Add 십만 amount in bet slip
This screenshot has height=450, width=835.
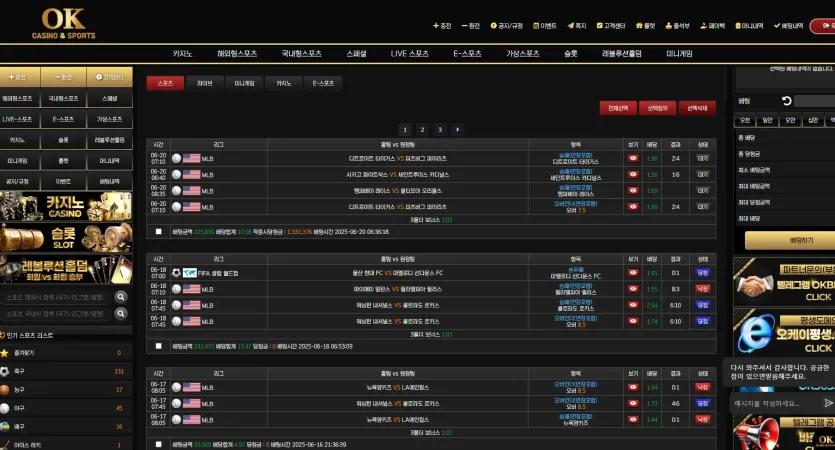(x=813, y=120)
